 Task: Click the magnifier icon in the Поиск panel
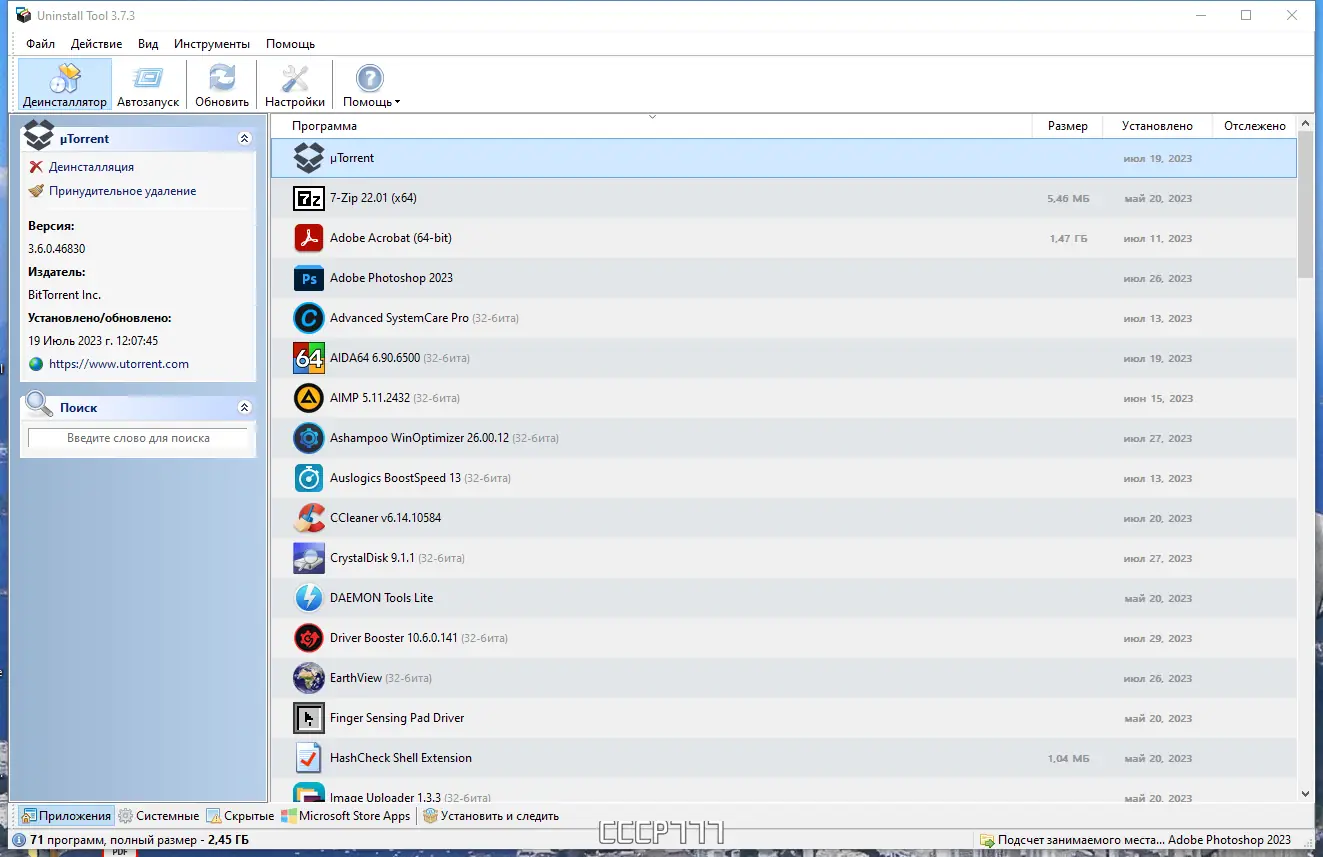pyautogui.click(x=39, y=407)
